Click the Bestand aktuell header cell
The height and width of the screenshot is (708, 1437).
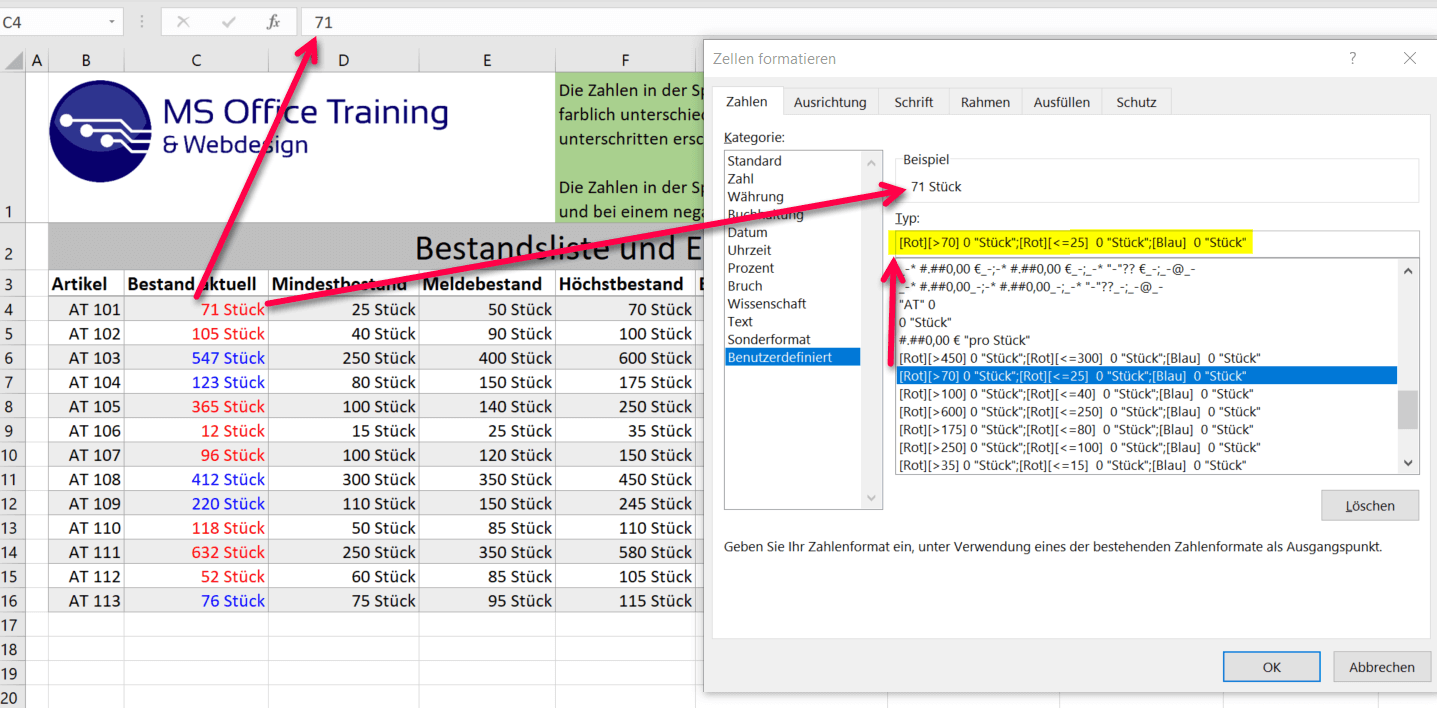click(x=196, y=284)
